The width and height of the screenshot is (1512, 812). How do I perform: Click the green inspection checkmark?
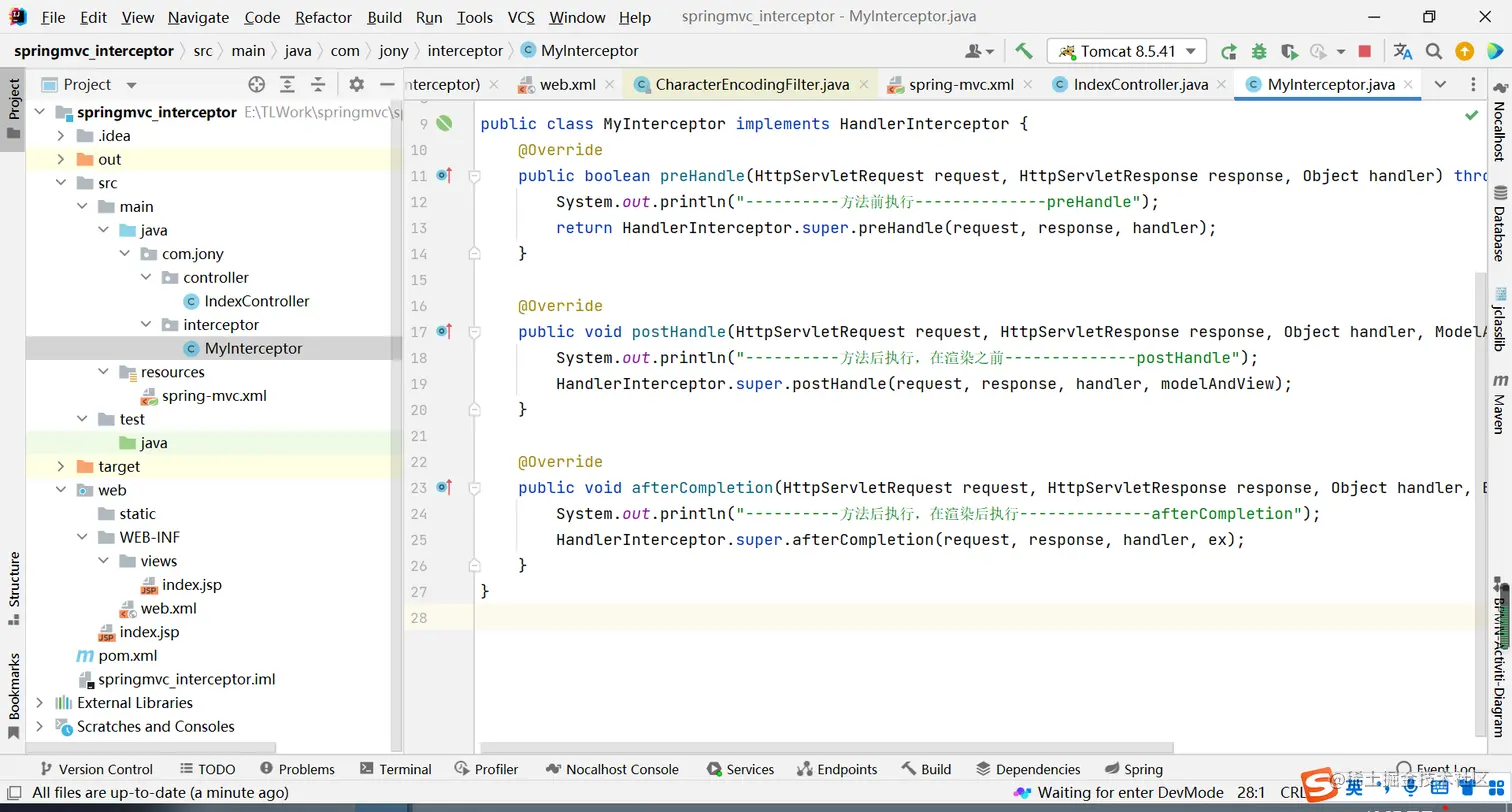coord(1471,116)
